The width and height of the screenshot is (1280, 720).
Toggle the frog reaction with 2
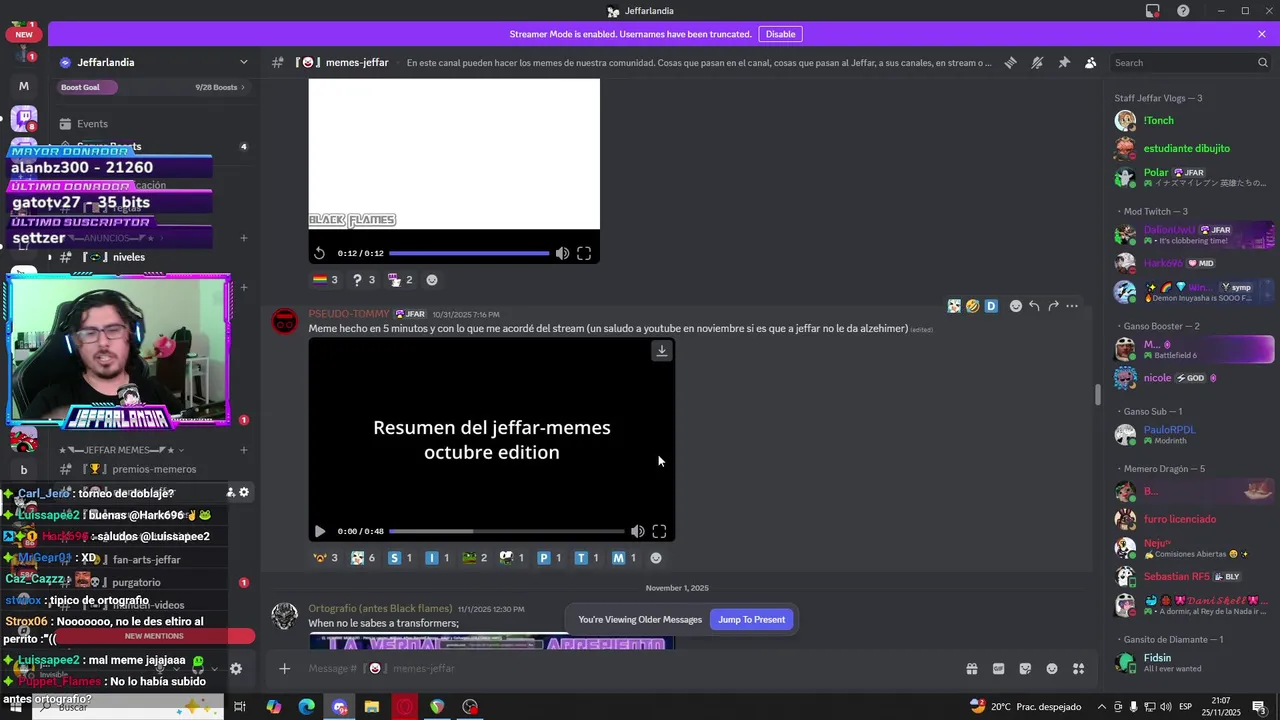point(475,558)
